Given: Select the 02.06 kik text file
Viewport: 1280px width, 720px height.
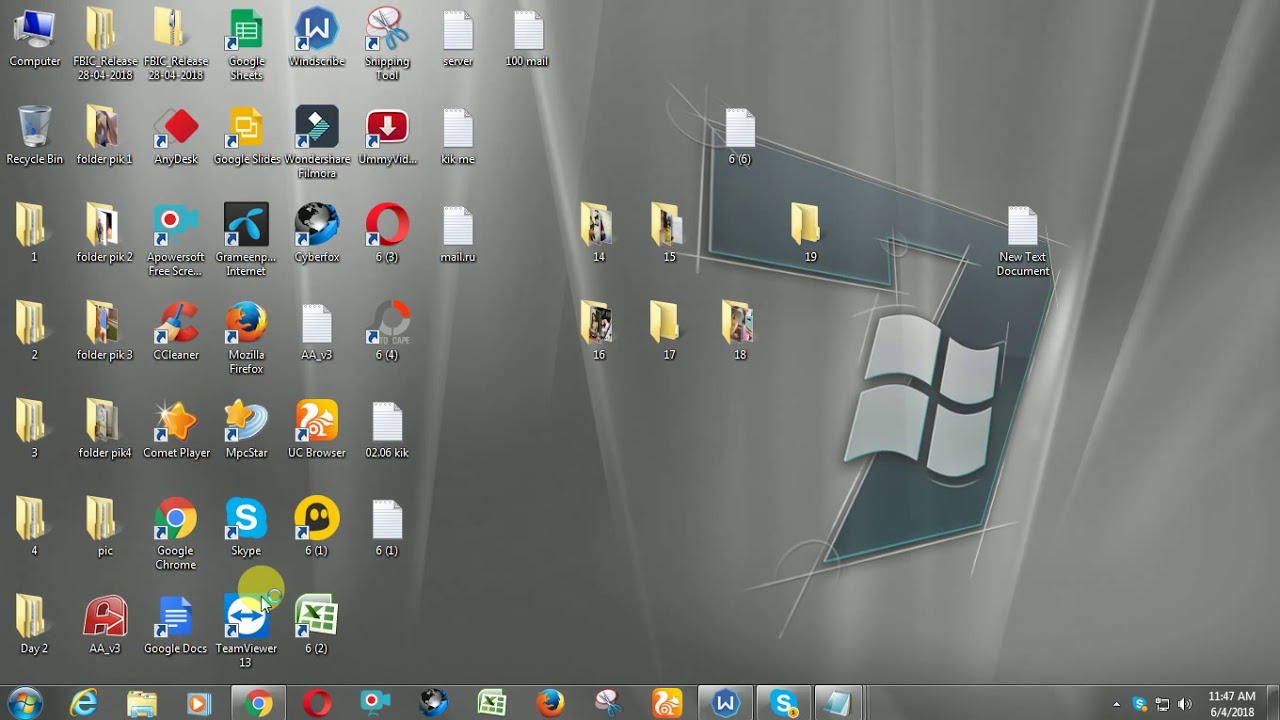Looking at the screenshot, I should pos(387,430).
